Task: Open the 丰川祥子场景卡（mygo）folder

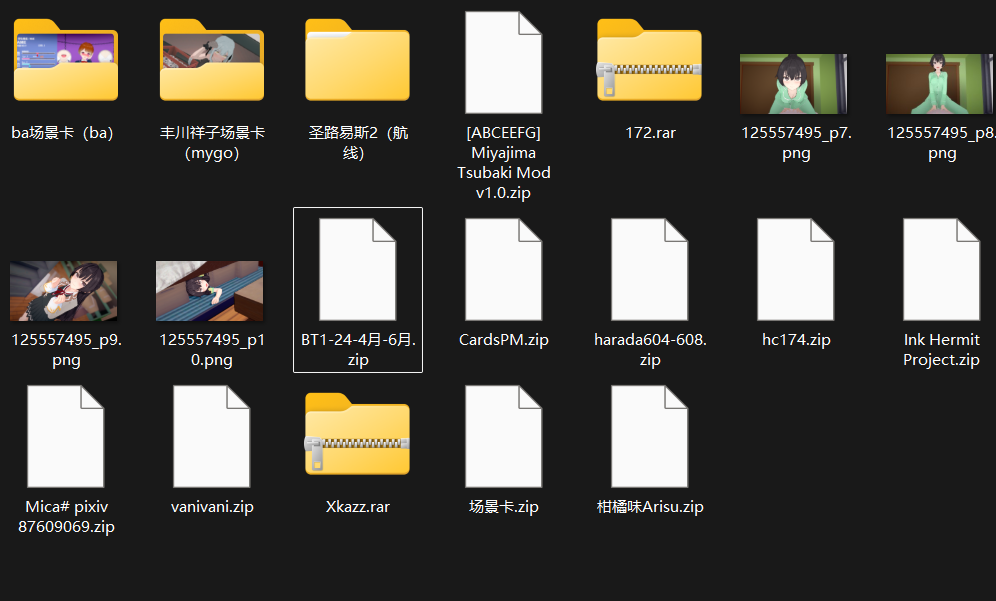Action: 212,64
